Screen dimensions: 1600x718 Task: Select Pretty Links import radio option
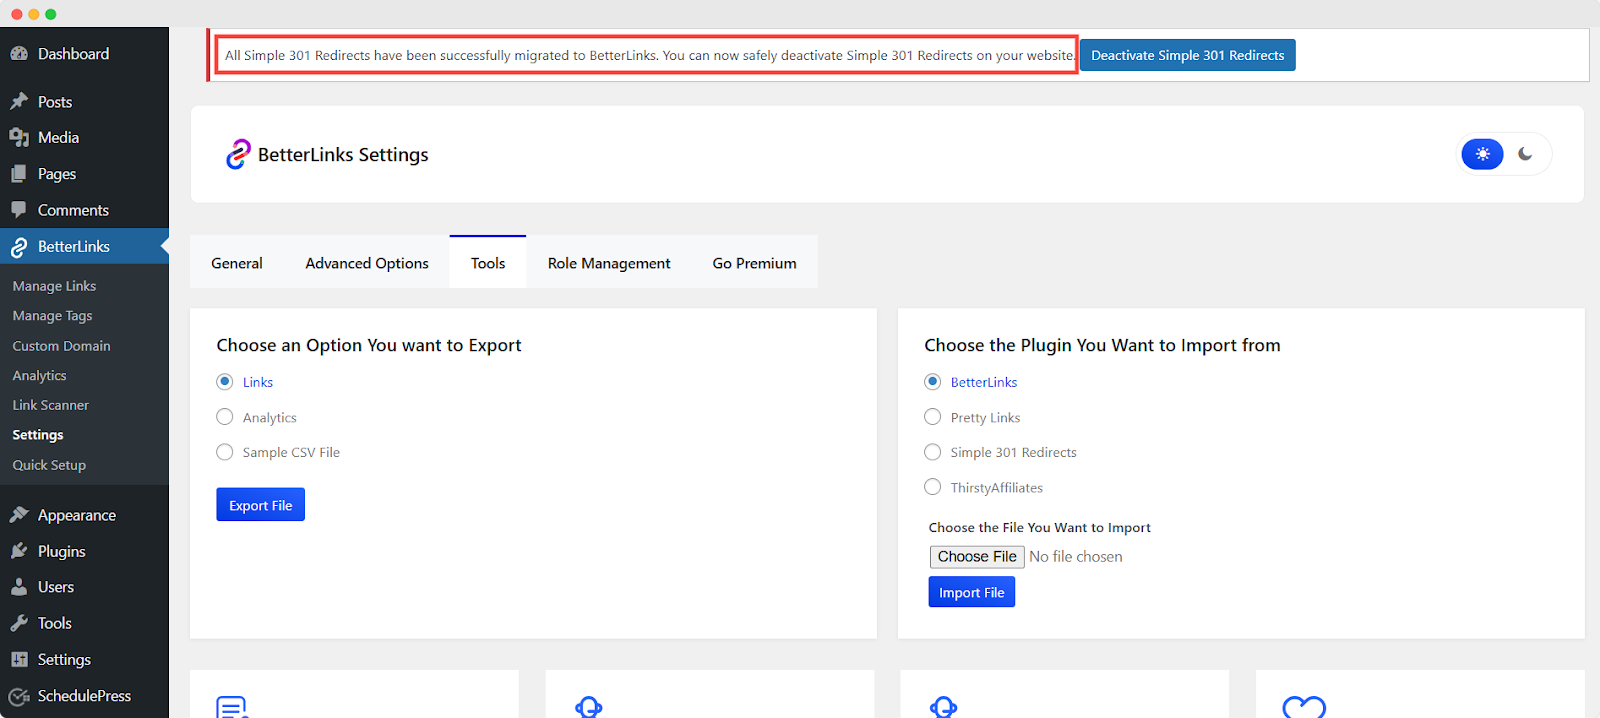coord(933,417)
